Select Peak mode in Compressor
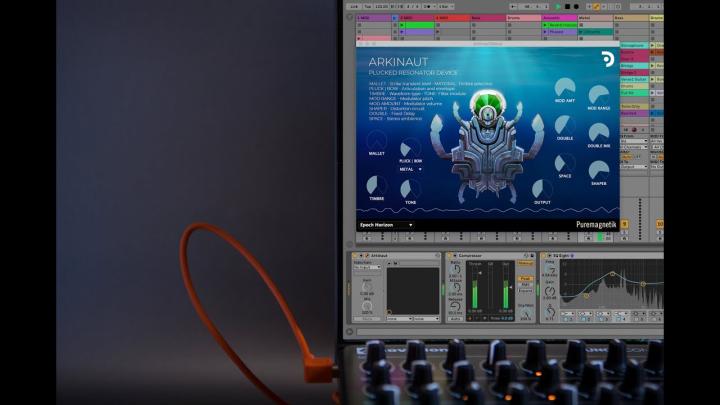 tap(525, 279)
